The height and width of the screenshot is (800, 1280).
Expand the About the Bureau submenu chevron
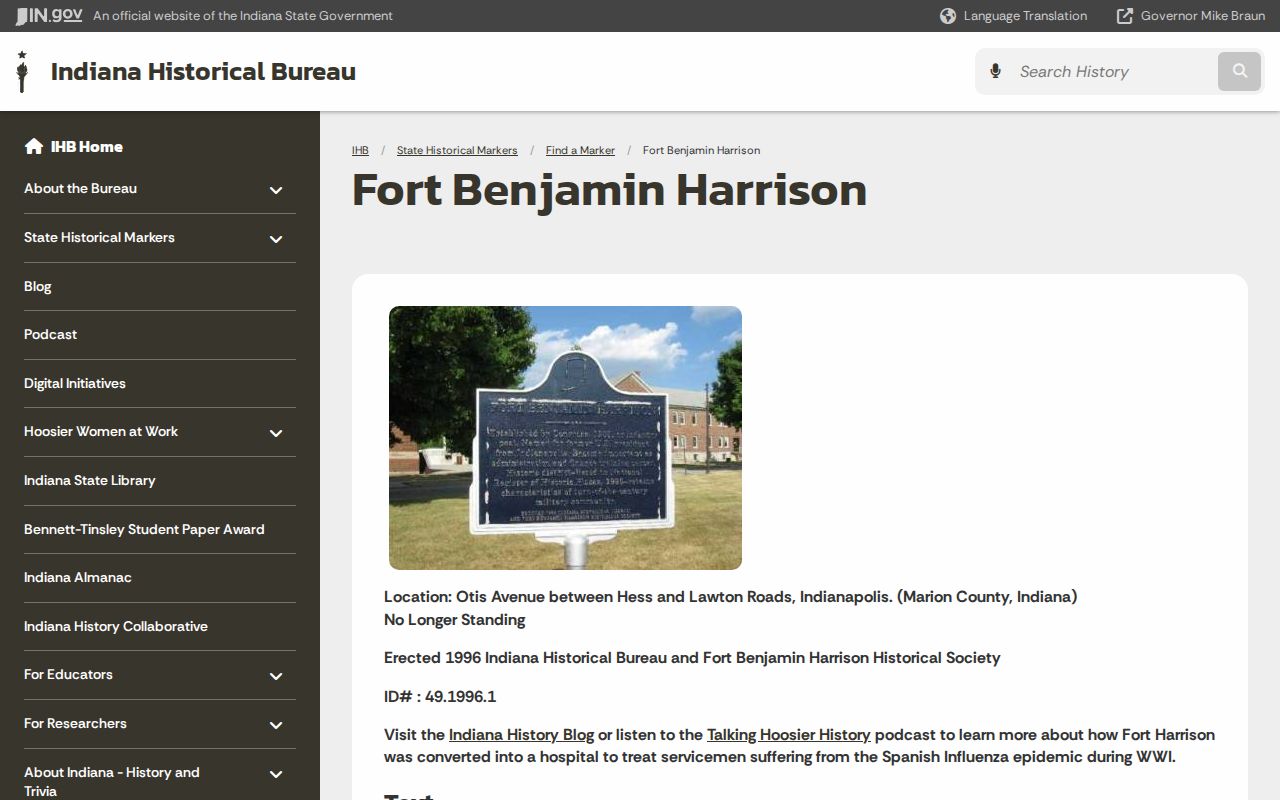[x=276, y=190]
